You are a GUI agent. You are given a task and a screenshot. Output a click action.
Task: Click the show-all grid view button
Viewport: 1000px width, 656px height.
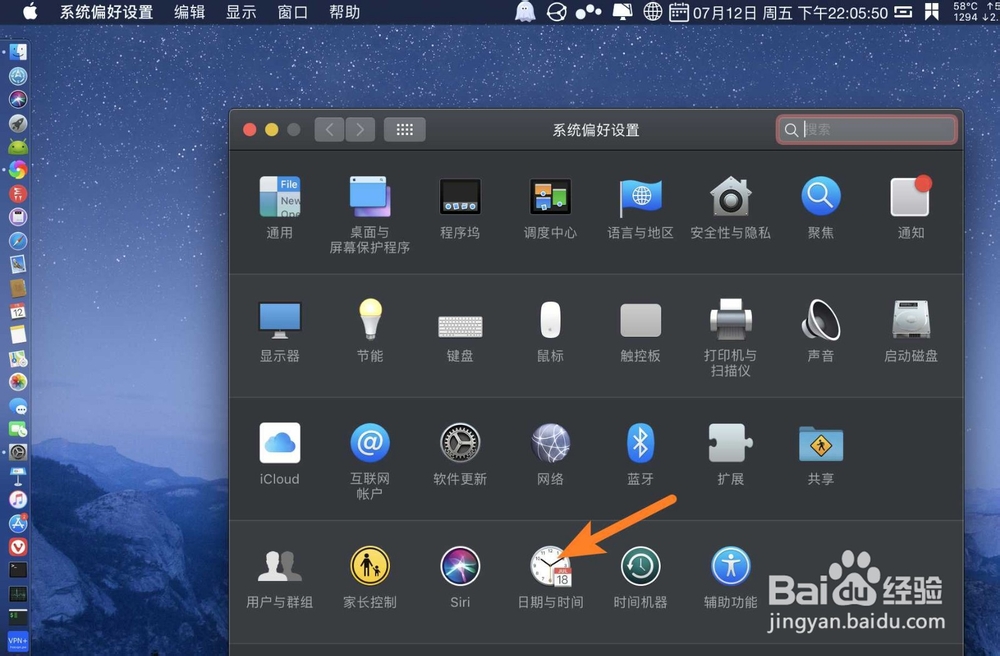click(404, 128)
